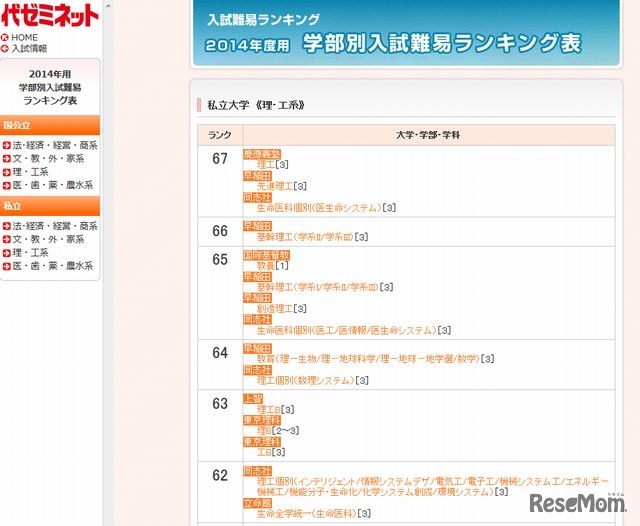Click arrow icon beside 国公立 文・教・外・家系
Screen dimensions: 640x526
coord(7,159)
